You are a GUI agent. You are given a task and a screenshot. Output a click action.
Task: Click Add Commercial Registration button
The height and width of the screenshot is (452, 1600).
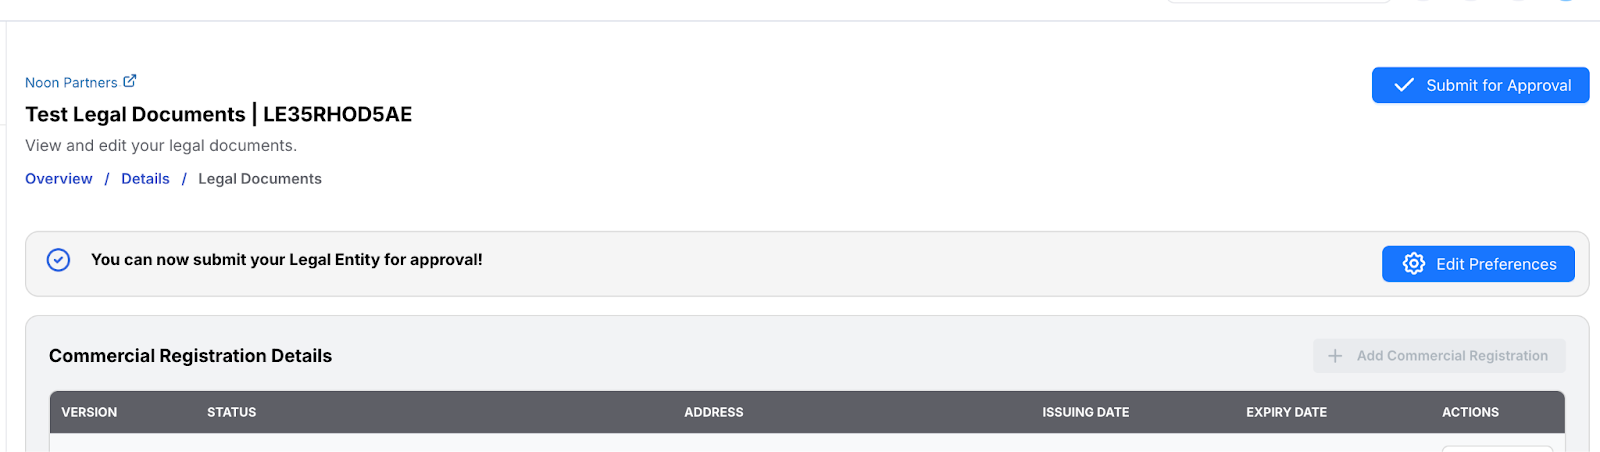pos(1439,356)
